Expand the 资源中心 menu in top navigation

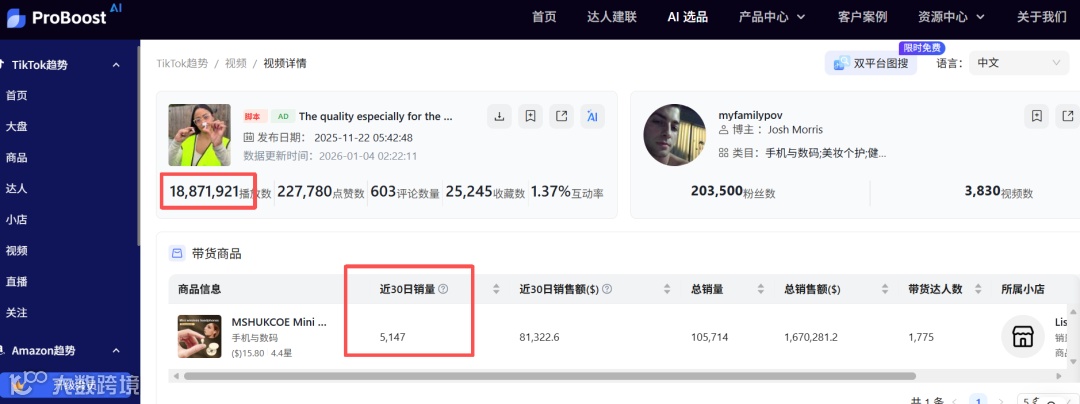tap(951, 17)
